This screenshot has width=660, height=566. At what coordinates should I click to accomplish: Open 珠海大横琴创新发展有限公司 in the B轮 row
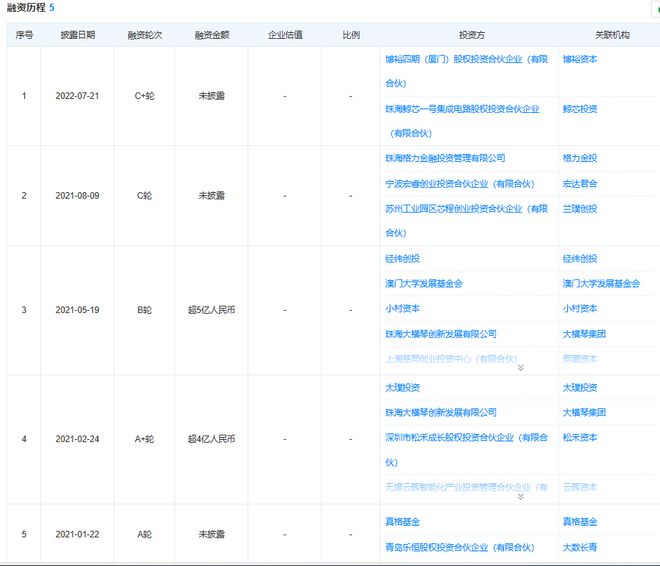pos(441,334)
